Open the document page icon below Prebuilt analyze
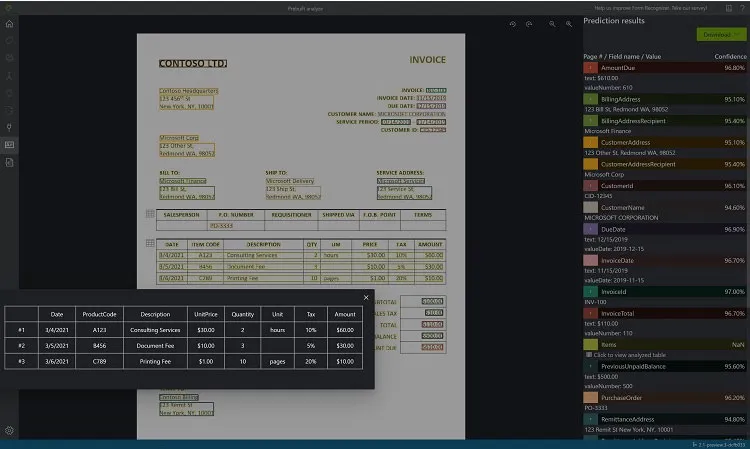The height and width of the screenshot is (449, 750). click(10, 162)
